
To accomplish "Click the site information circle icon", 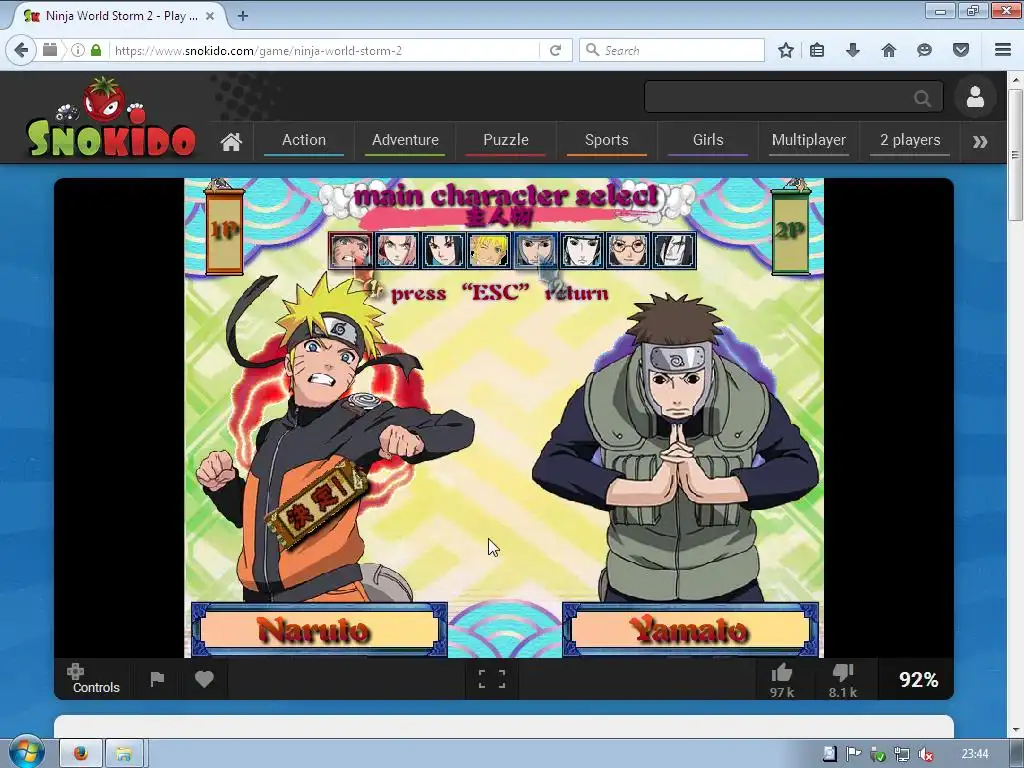I will [x=78, y=50].
